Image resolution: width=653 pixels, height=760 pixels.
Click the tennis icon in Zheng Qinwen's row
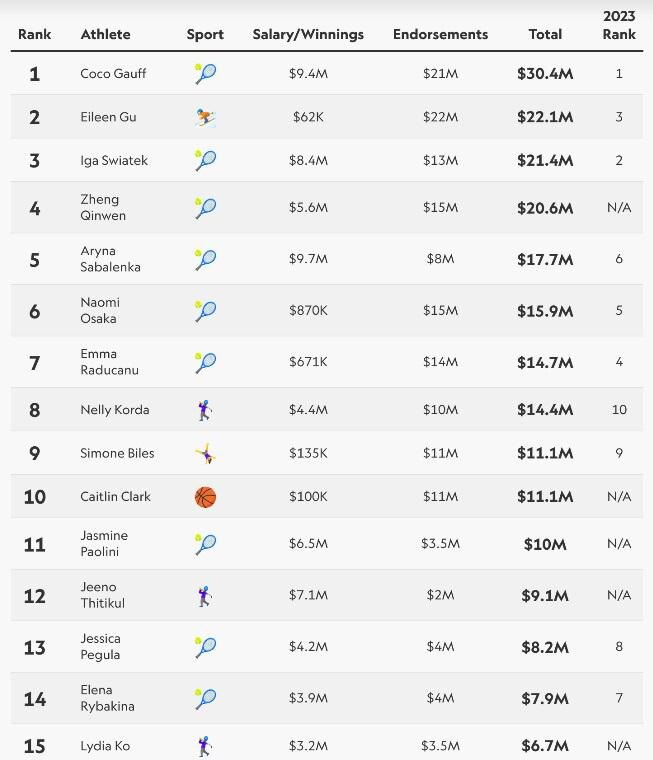(x=206, y=208)
